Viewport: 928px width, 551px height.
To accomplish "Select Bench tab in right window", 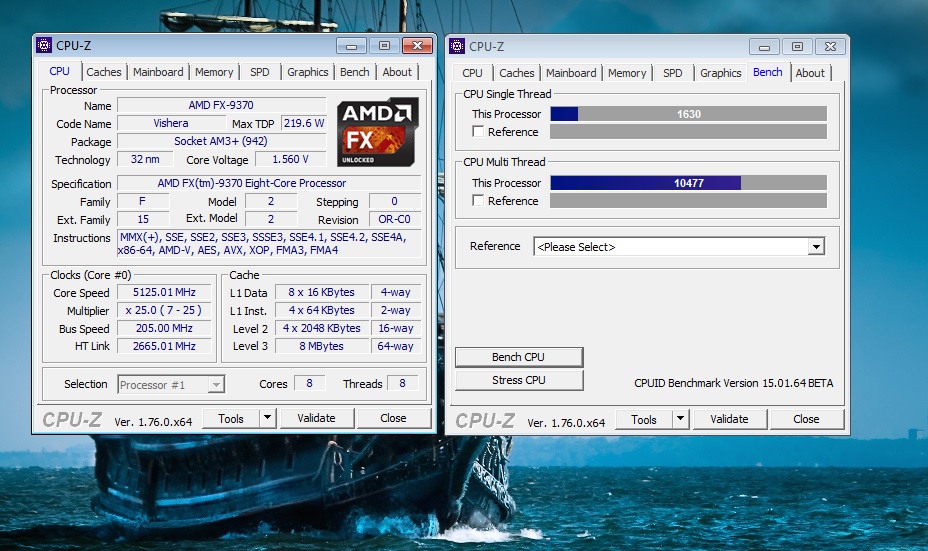I will click(768, 72).
